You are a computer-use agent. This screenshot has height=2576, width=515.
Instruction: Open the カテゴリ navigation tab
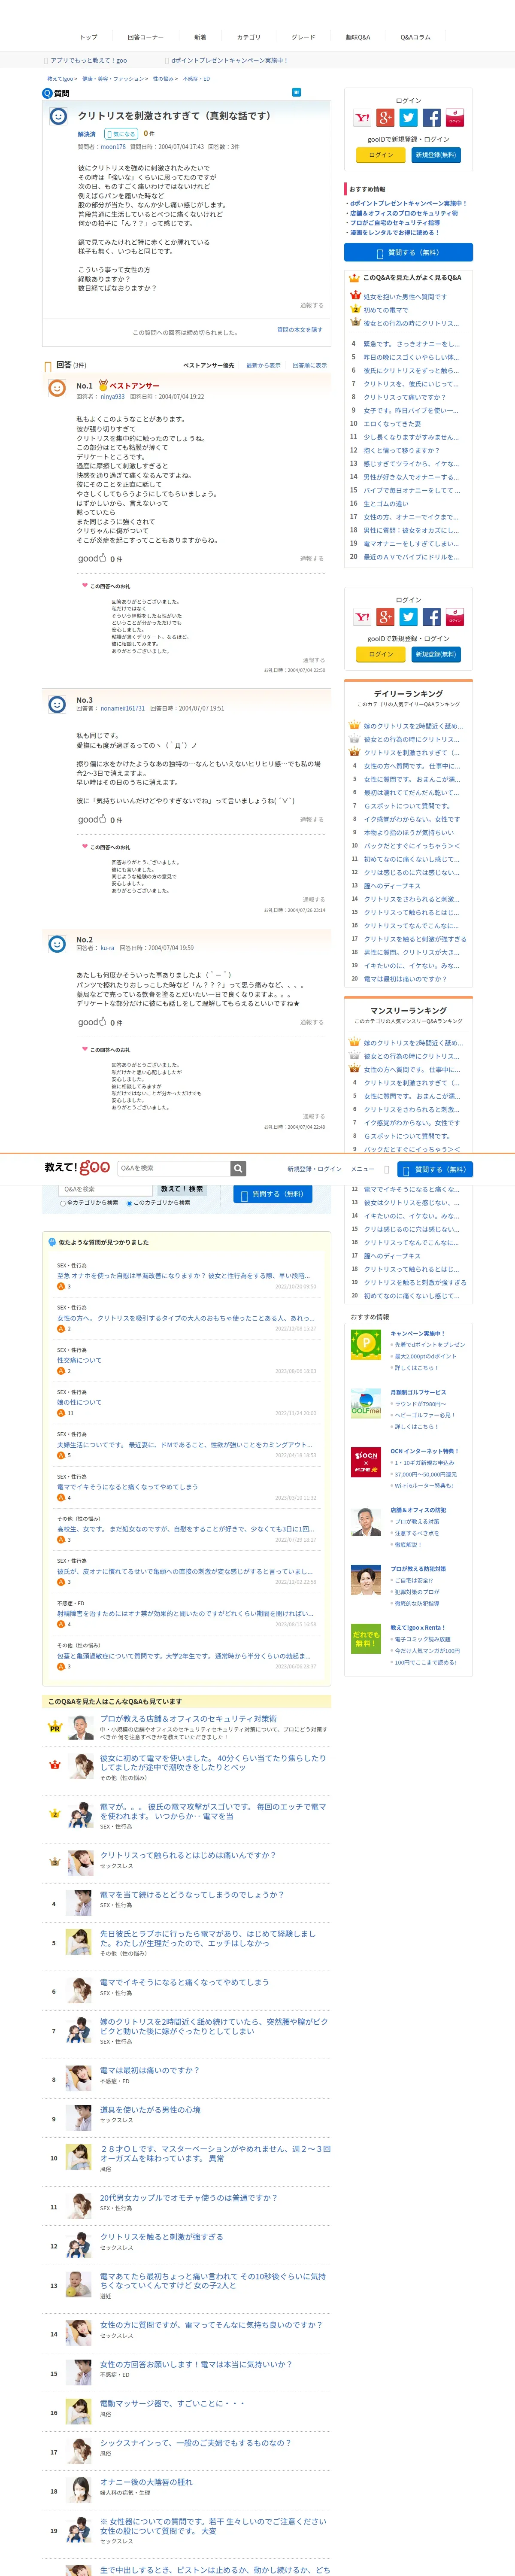point(248,37)
